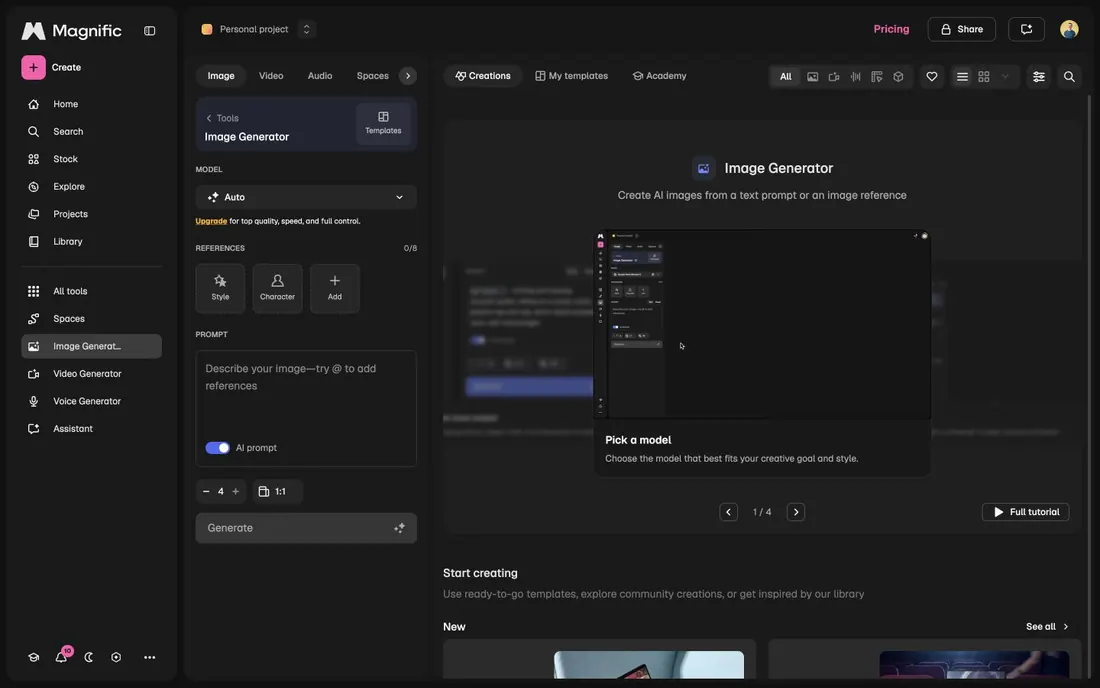1100x688 pixels.
Task: Switch to the Spaces tab
Action: pyautogui.click(x=373, y=76)
